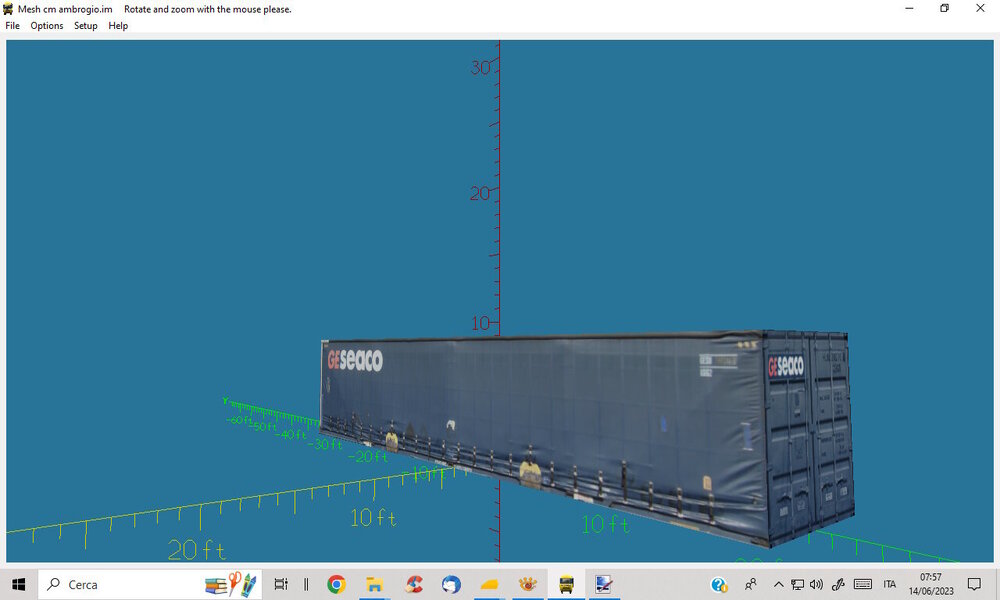This screenshot has height=600, width=1000.
Task: Open the Help menu
Action: 118,26
